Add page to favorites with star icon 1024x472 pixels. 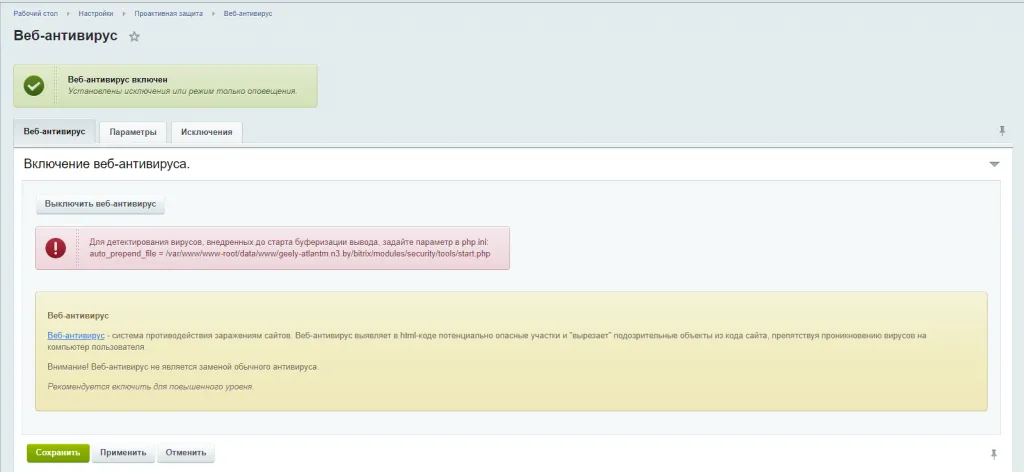pyautogui.click(x=135, y=37)
